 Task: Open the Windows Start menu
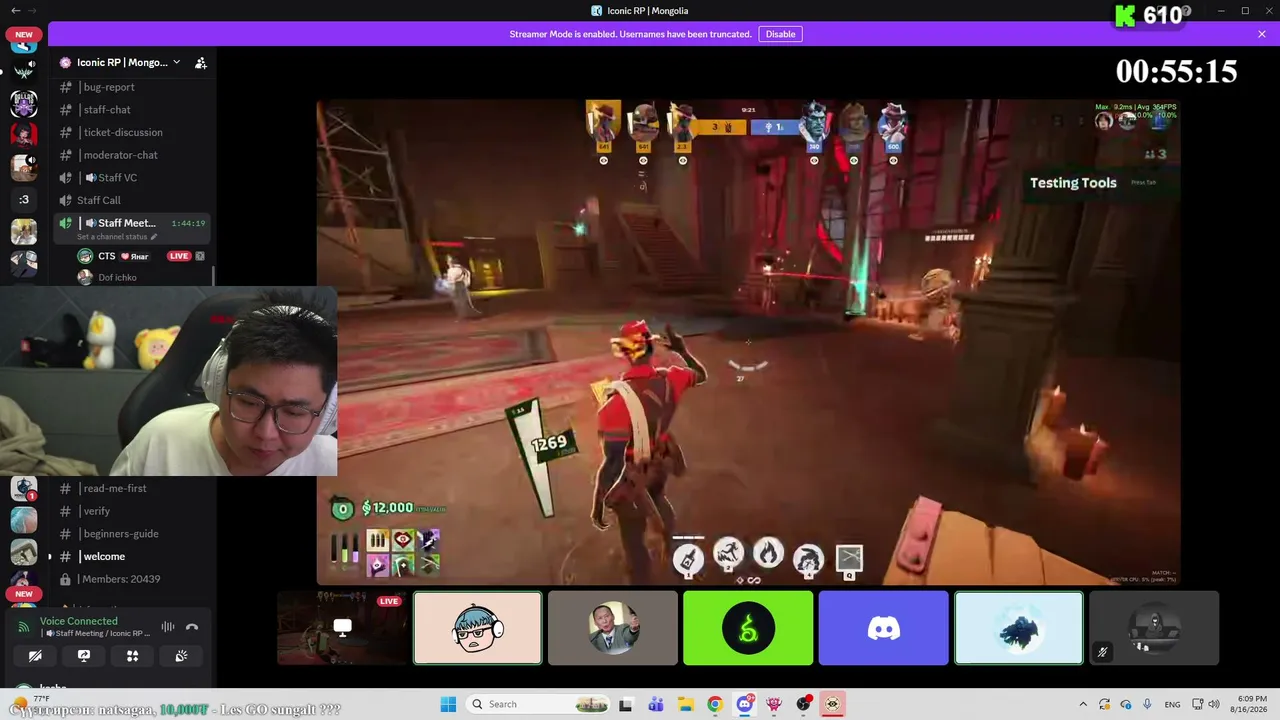click(448, 704)
